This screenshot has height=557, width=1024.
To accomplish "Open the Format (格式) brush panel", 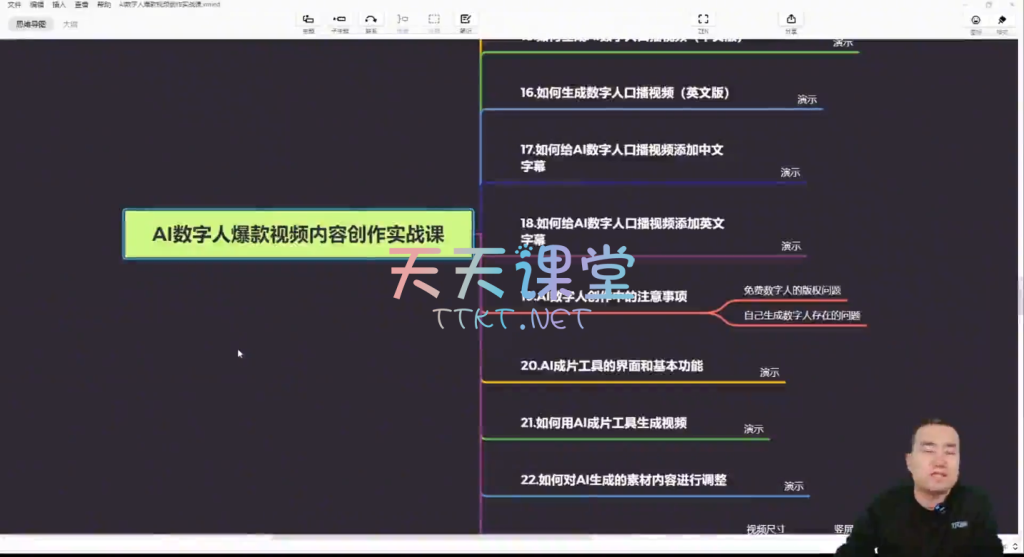I will tap(1002, 21).
